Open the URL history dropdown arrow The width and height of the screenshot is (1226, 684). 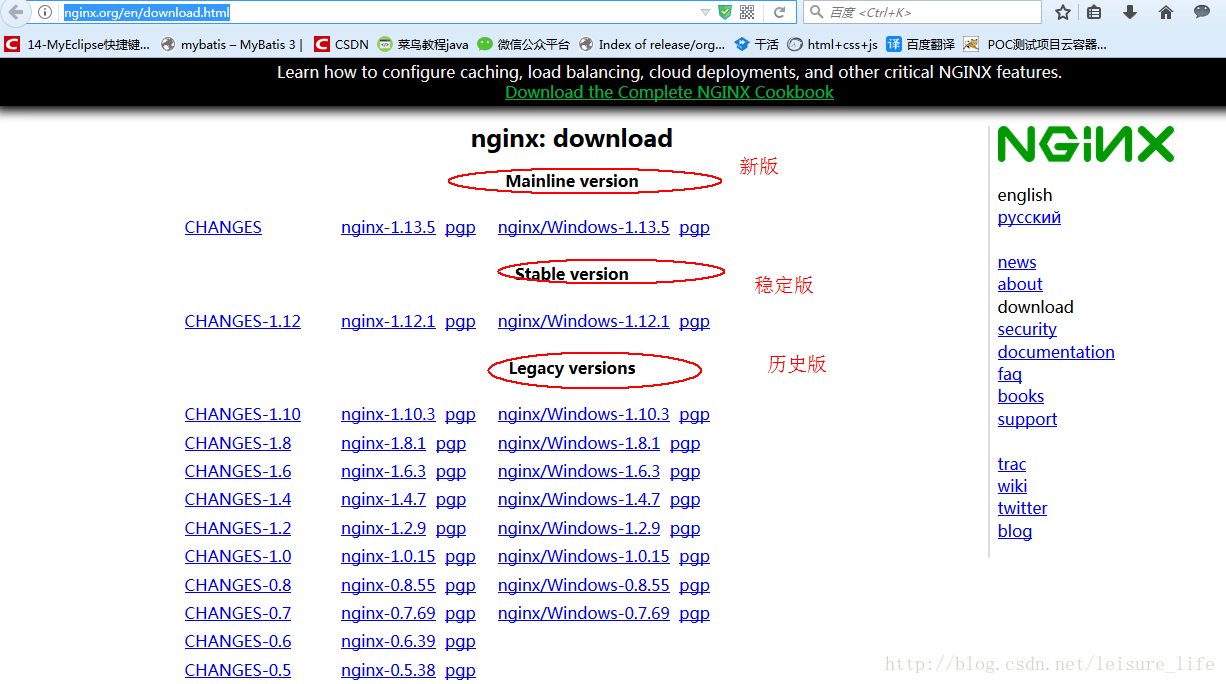[705, 13]
